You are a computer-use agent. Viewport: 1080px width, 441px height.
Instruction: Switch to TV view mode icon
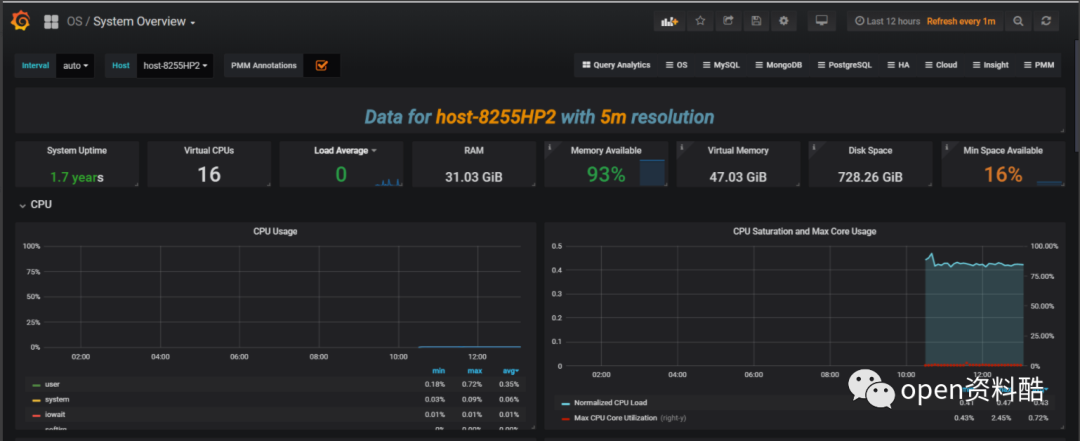click(x=821, y=21)
